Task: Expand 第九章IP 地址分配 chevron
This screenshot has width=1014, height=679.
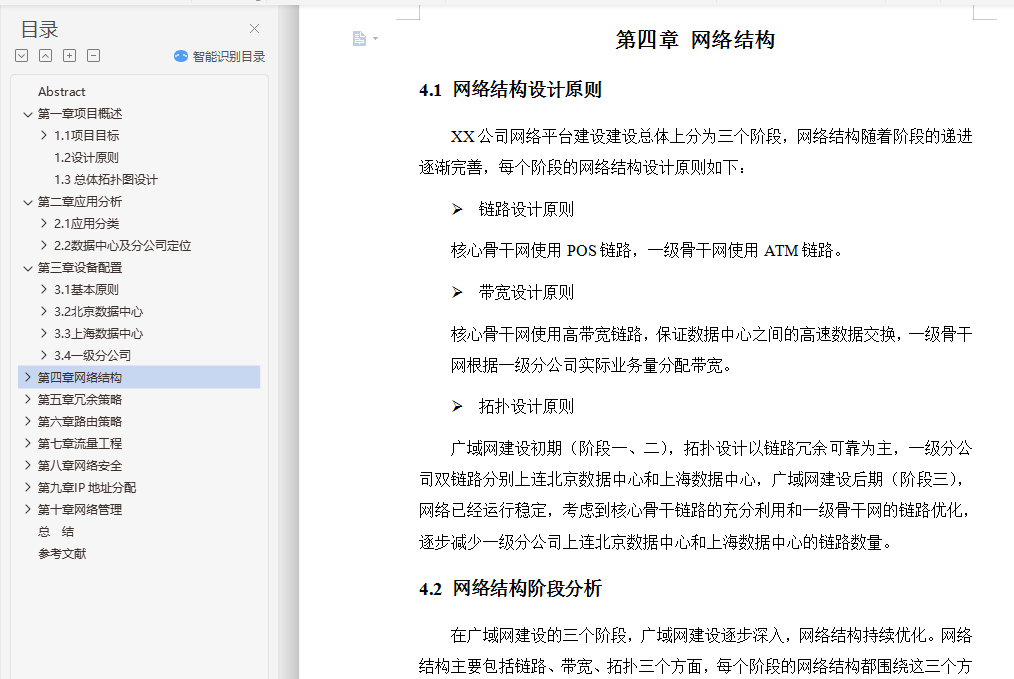Action: click(x=28, y=487)
